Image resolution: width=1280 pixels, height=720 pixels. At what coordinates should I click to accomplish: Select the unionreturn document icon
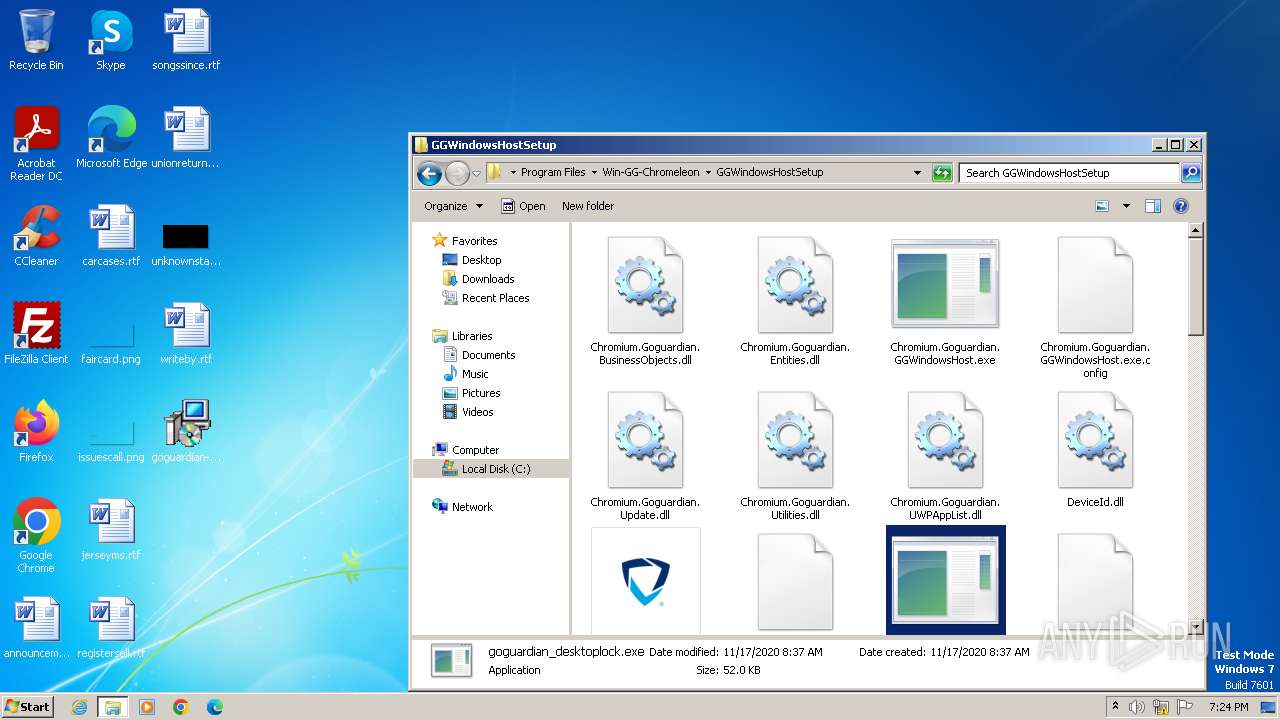click(x=186, y=138)
